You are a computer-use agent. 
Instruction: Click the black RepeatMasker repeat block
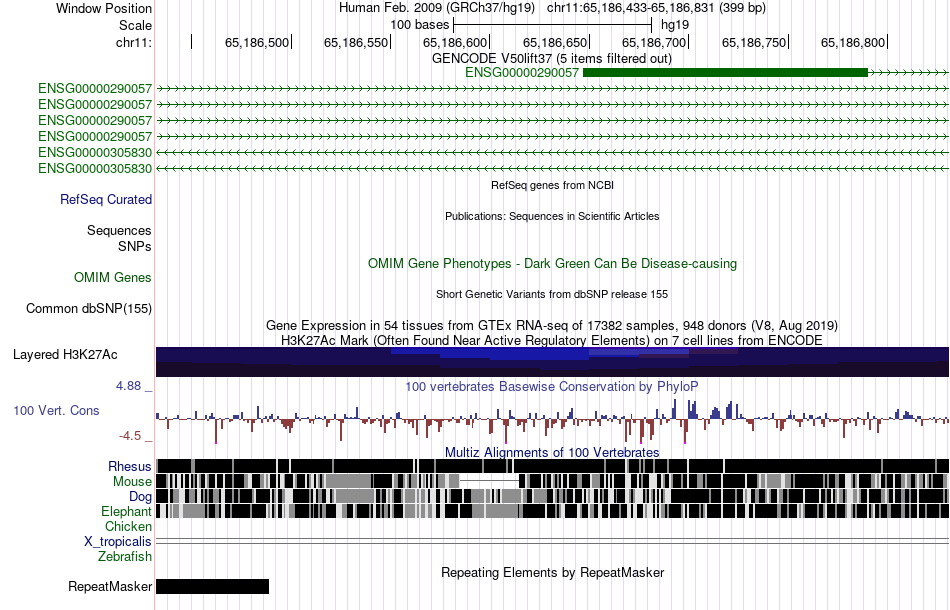click(213, 586)
